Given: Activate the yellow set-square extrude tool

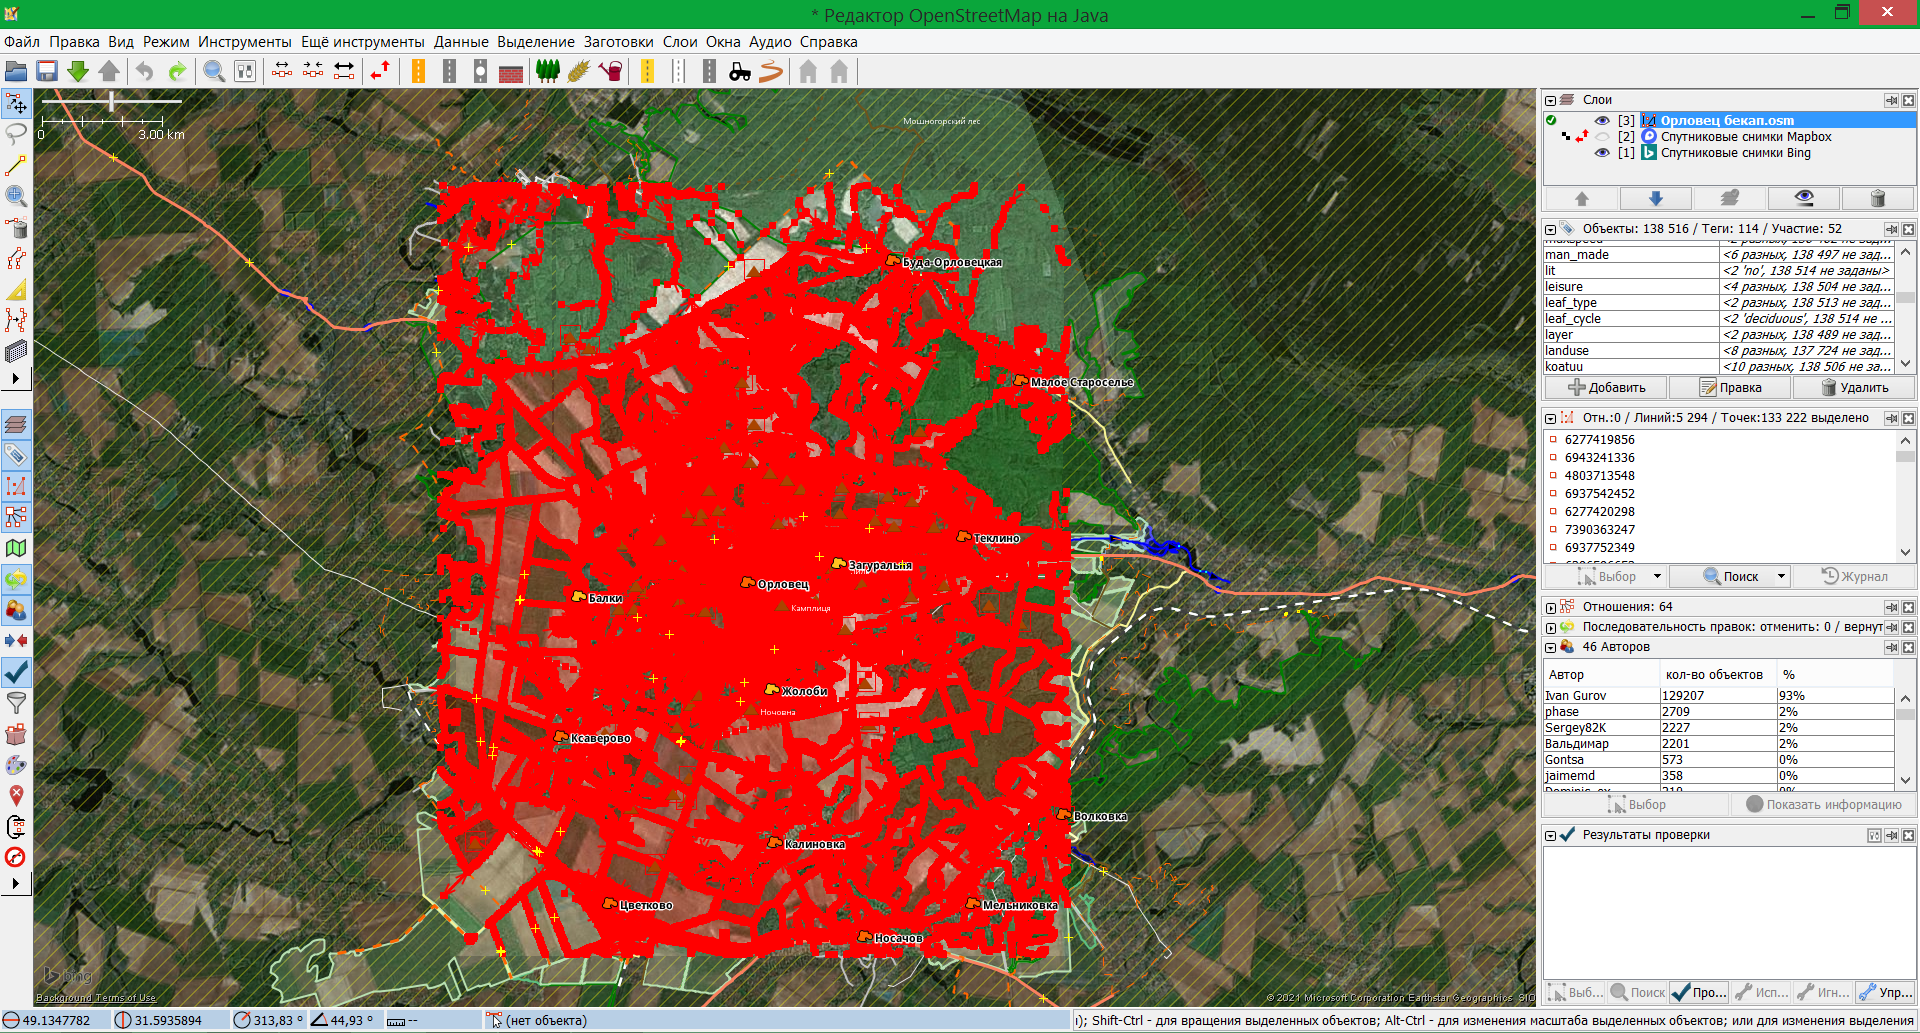Looking at the screenshot, I should (16, 289).
